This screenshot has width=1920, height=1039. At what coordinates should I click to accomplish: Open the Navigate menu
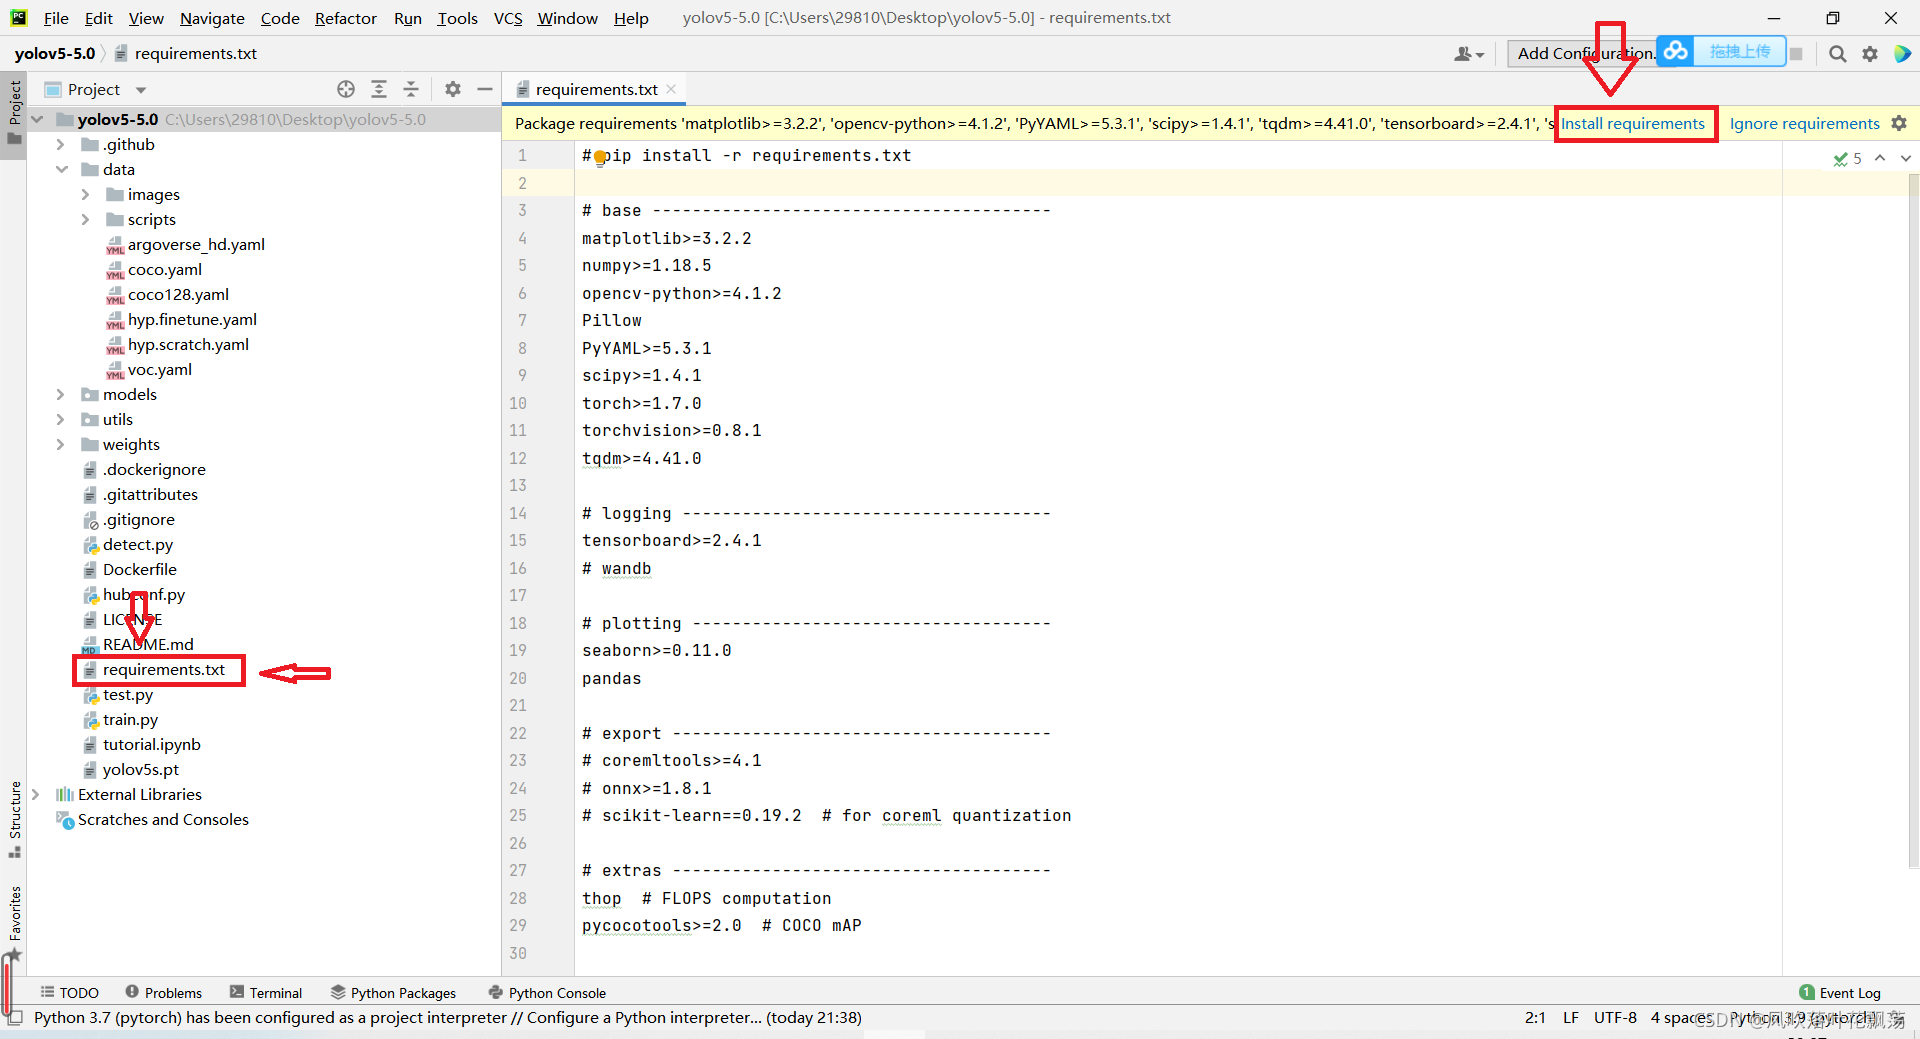click(x=212, y=18)
